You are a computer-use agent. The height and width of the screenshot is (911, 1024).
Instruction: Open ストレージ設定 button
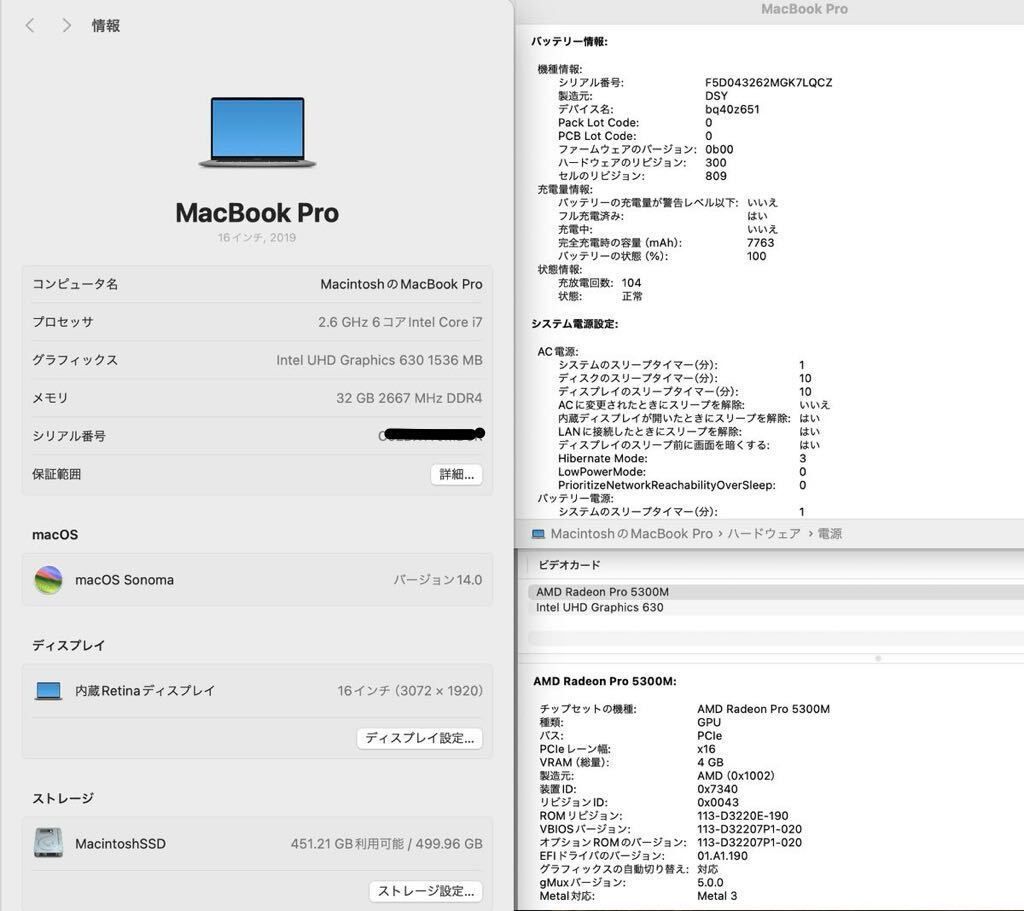pos(426,891)
